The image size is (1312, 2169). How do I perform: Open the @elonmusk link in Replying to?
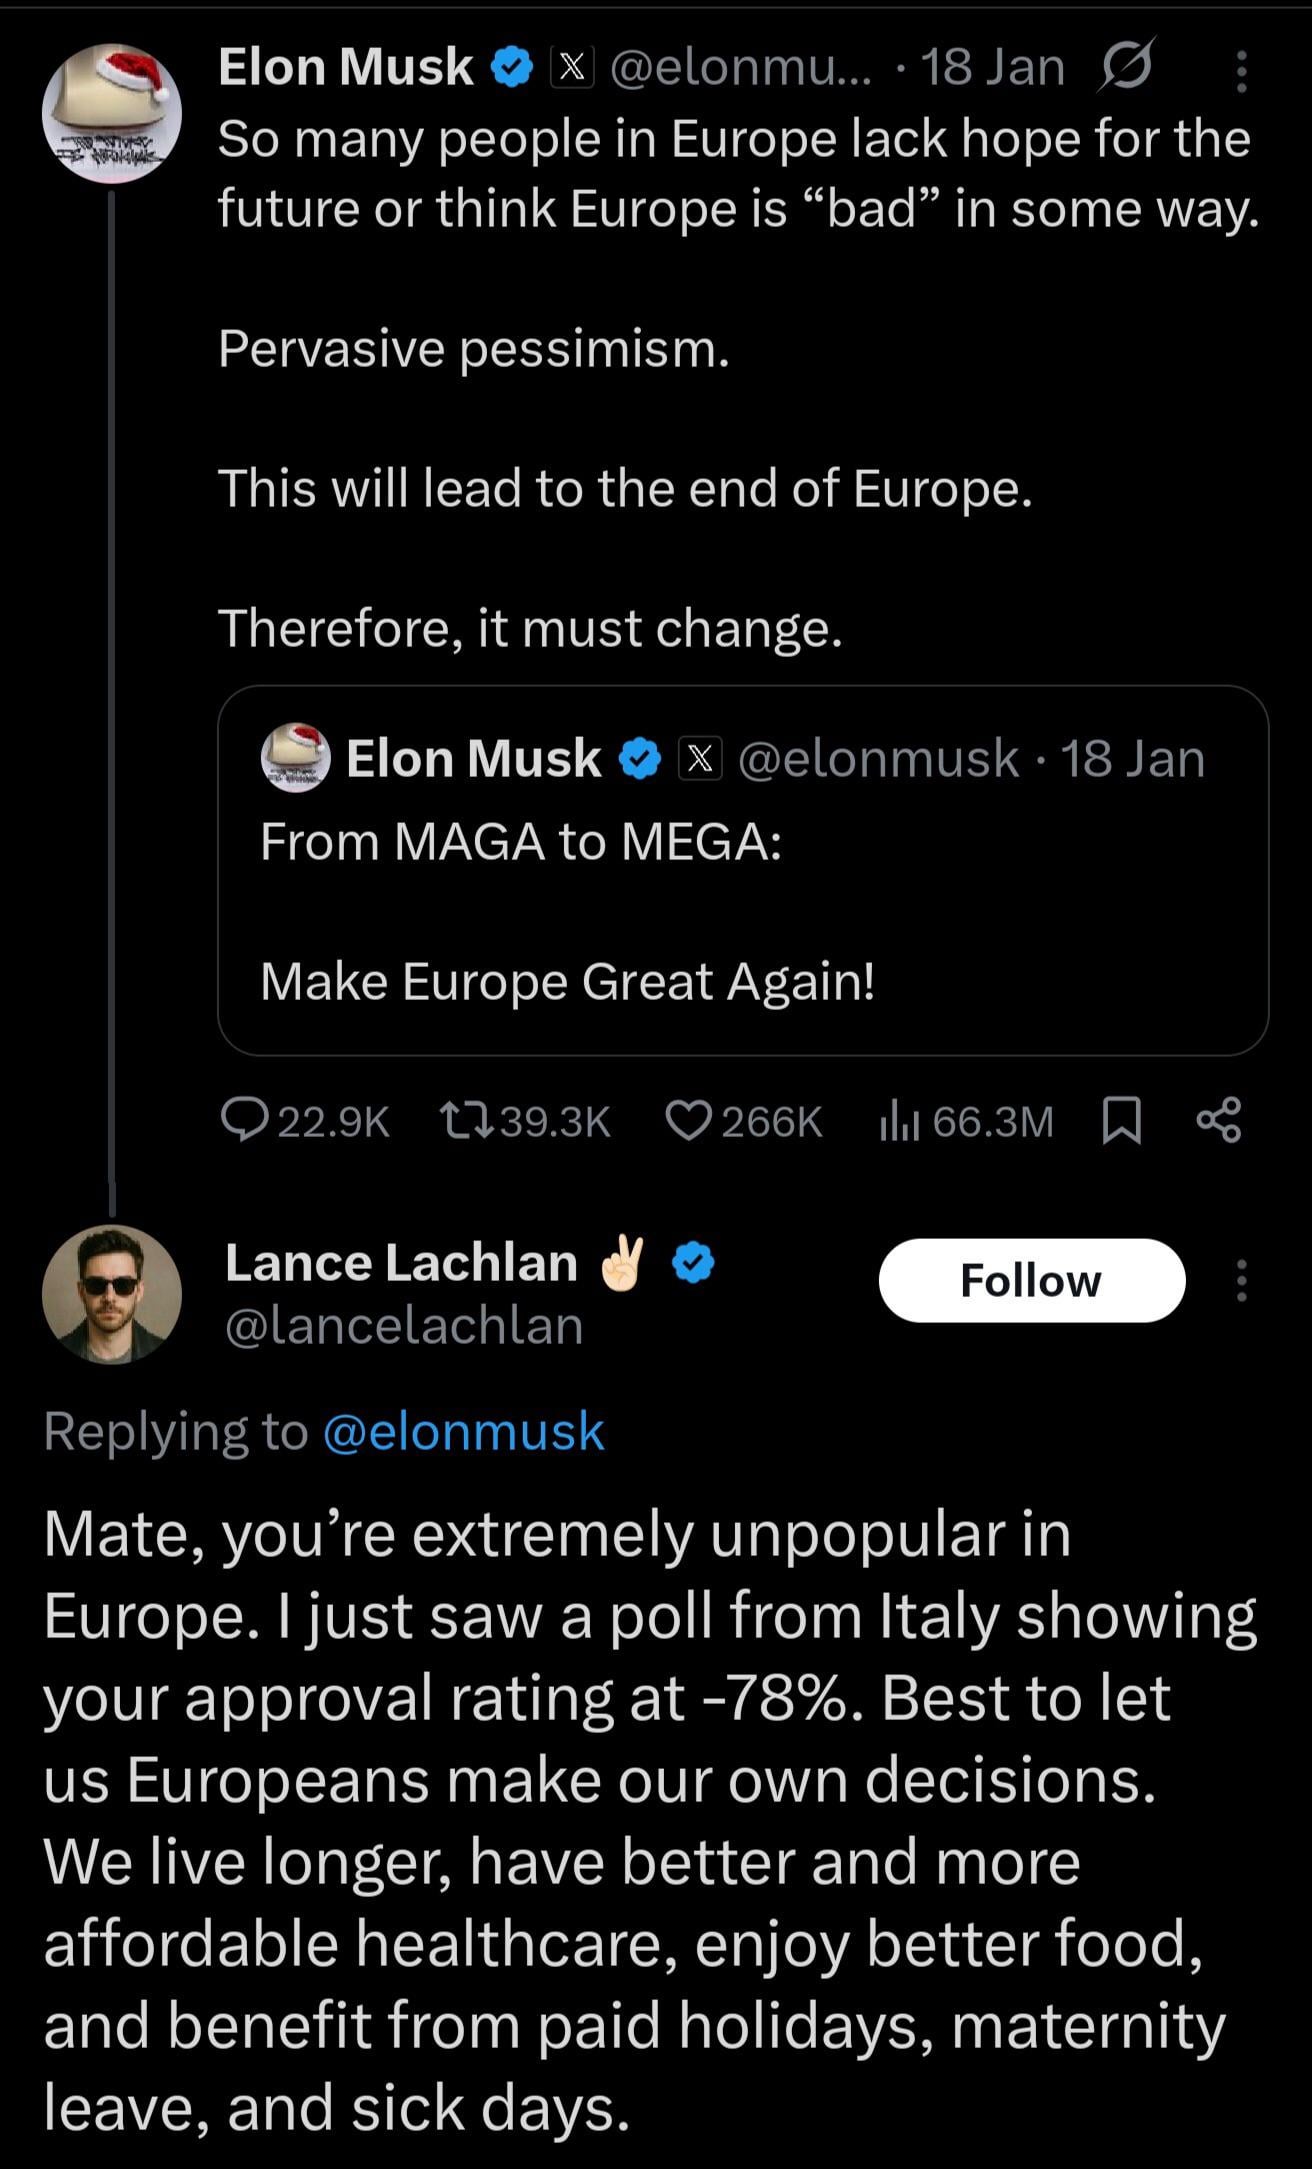[464, 1431]
